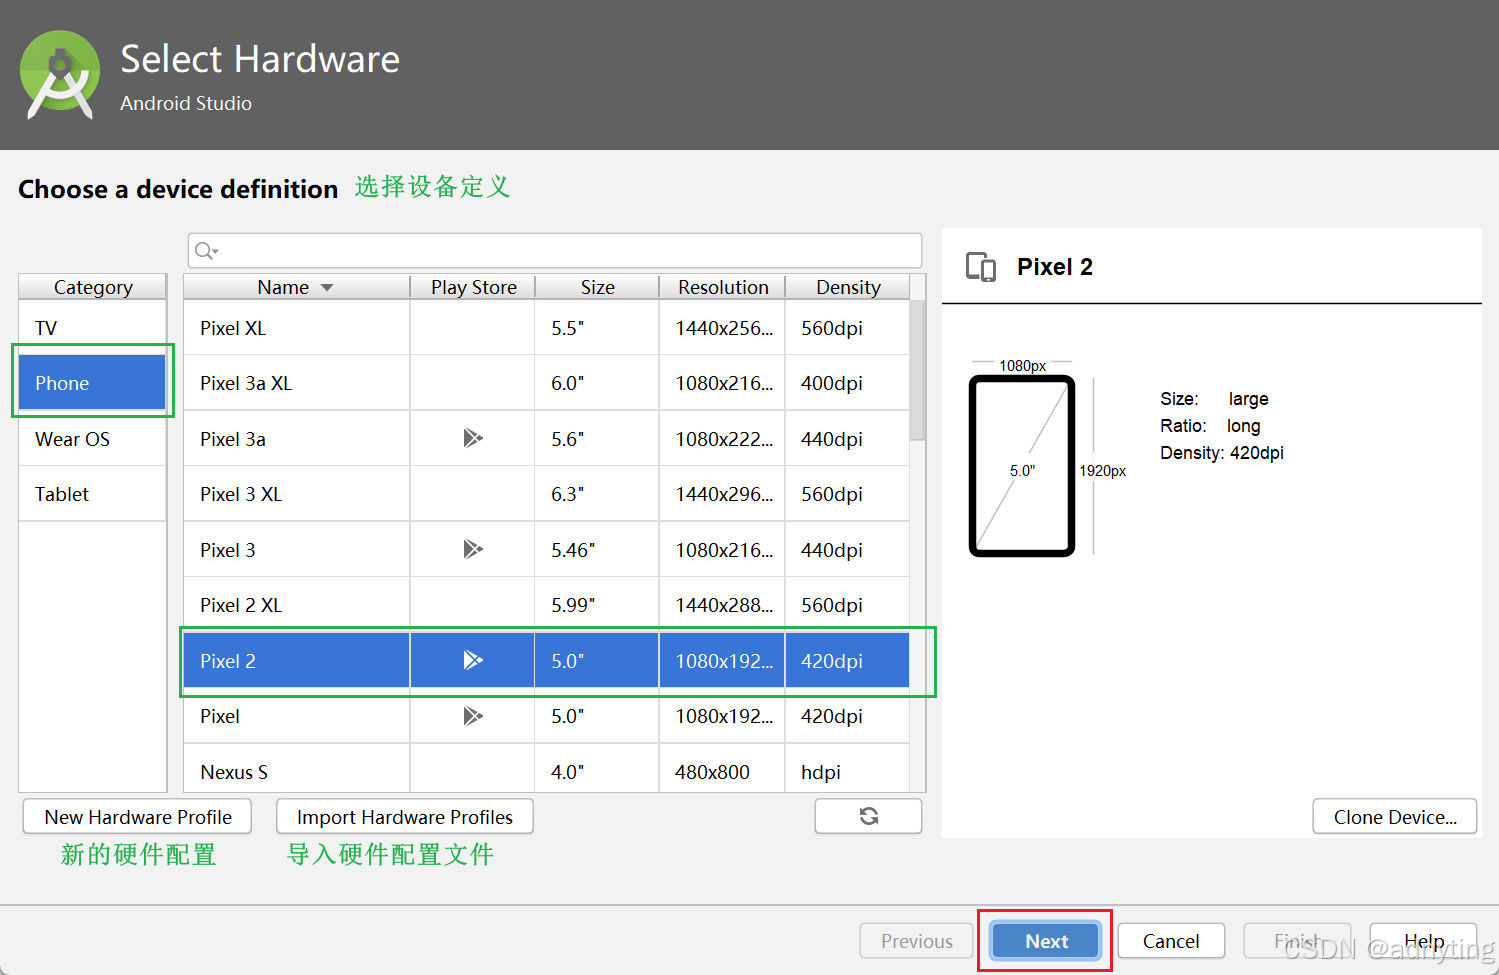Click the 5.5" size cell
The width and height of the screenshot is (1499, 975).
coord(597,328)
